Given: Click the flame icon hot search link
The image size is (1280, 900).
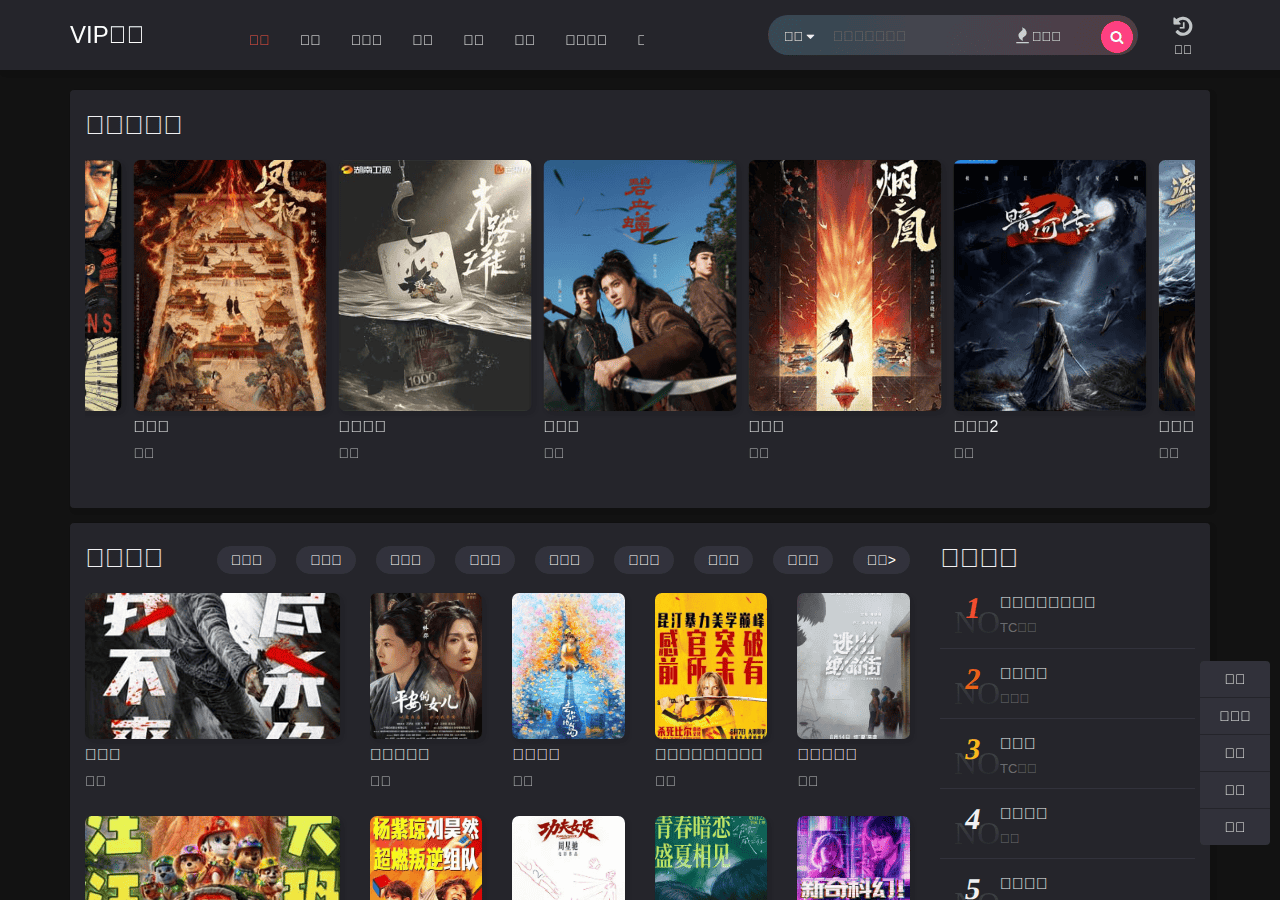Looking at the screenshot, I should pyautogui.click(x=1038, y=36).
